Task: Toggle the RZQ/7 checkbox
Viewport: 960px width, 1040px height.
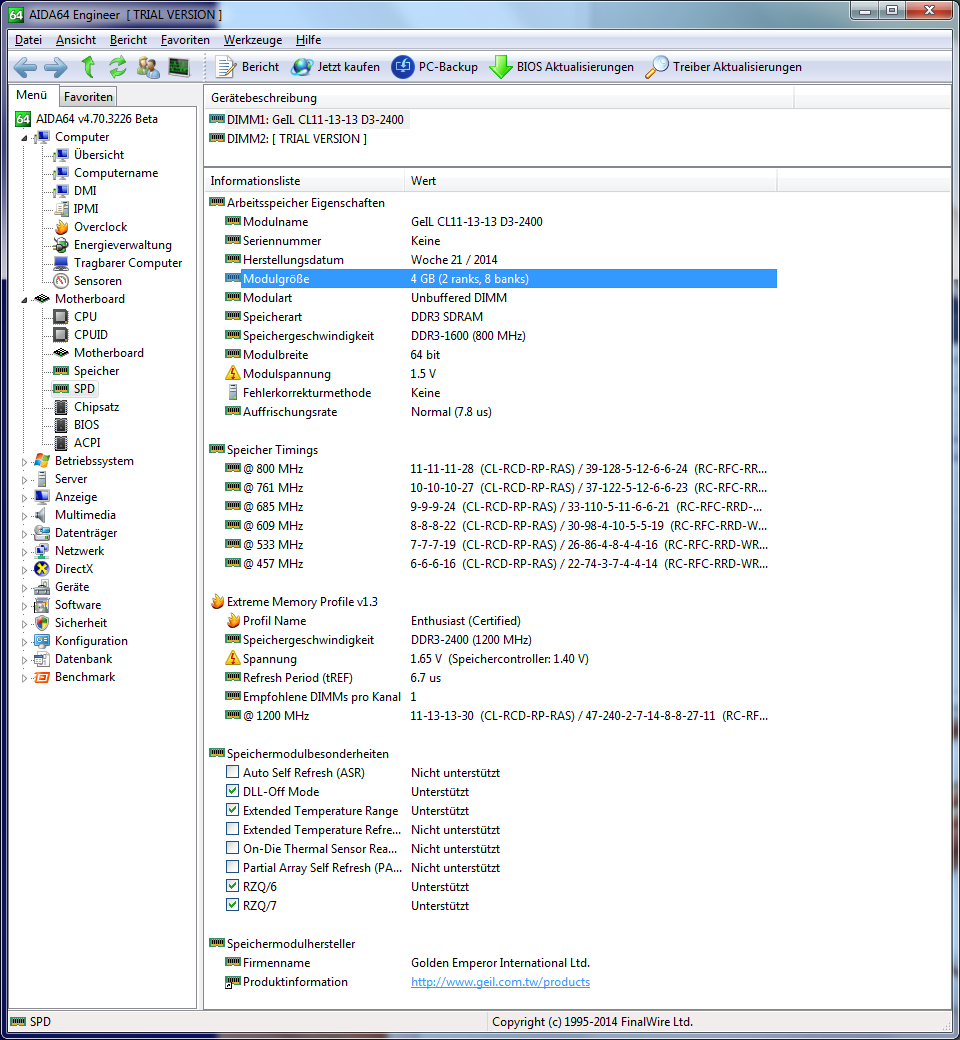Action: coord(232,904)
